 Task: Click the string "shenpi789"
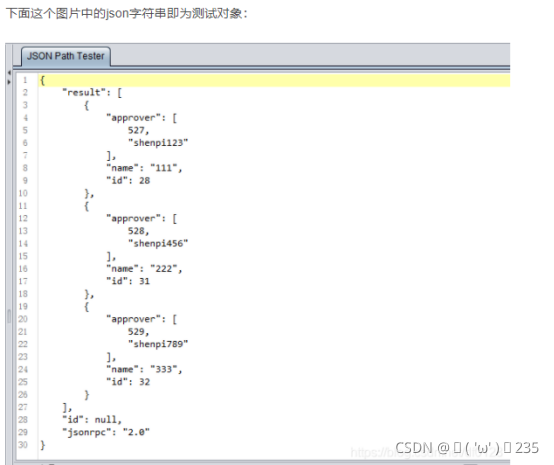[158, 344]
